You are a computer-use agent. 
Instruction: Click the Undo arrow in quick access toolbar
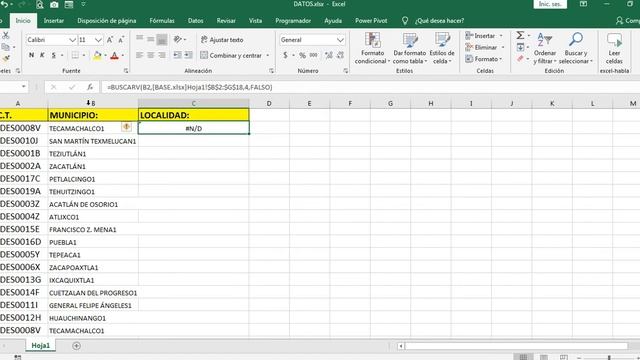point(5,4)
